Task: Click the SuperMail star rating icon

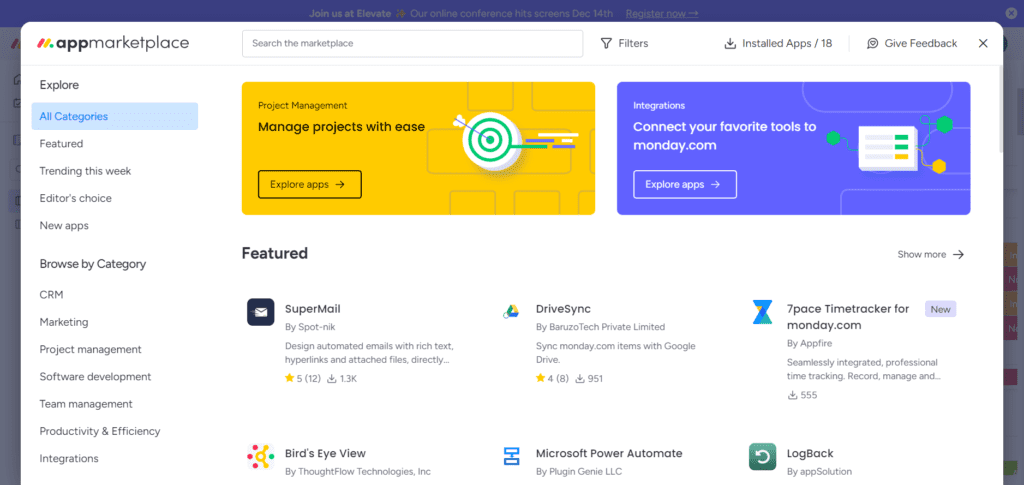Action: pyautogui.click(x=289, y=378)
